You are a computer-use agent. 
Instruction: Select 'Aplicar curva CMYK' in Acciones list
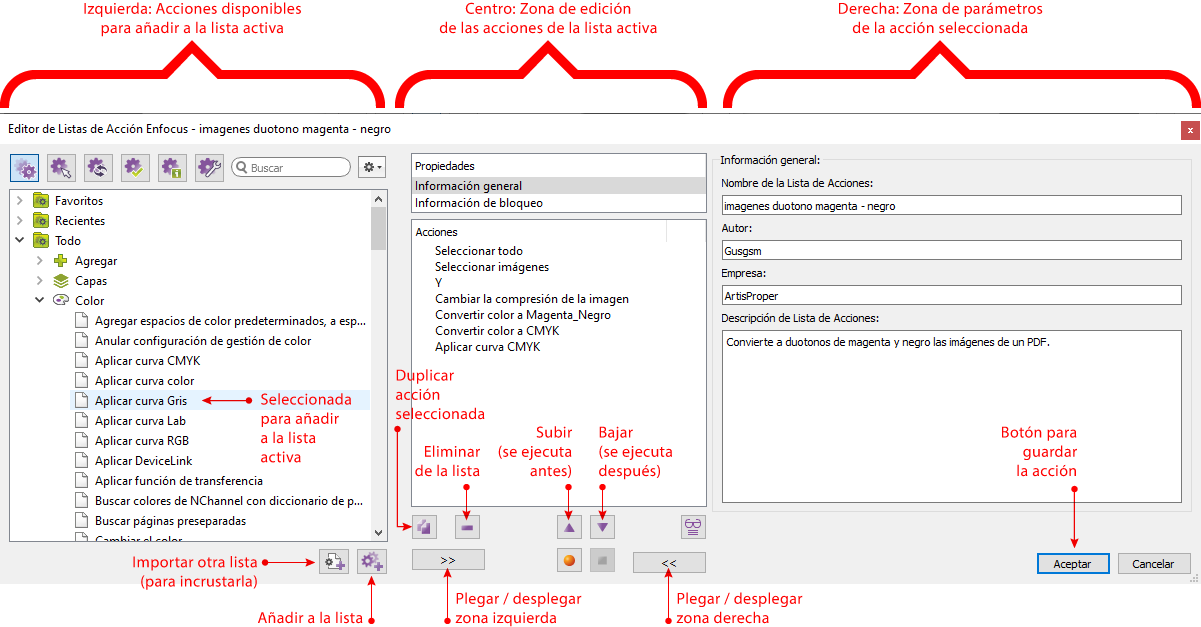(488, 347)
